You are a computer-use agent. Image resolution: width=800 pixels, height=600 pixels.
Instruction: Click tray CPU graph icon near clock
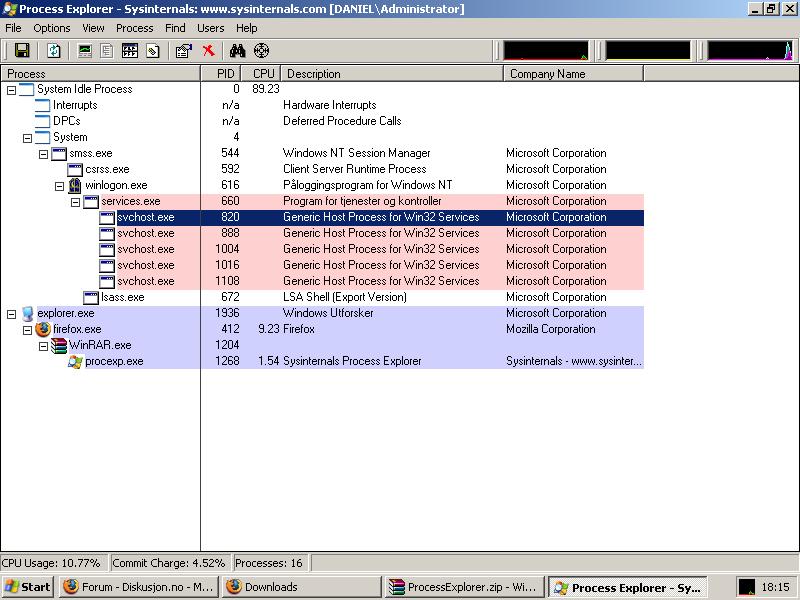[x=746, y=587]
